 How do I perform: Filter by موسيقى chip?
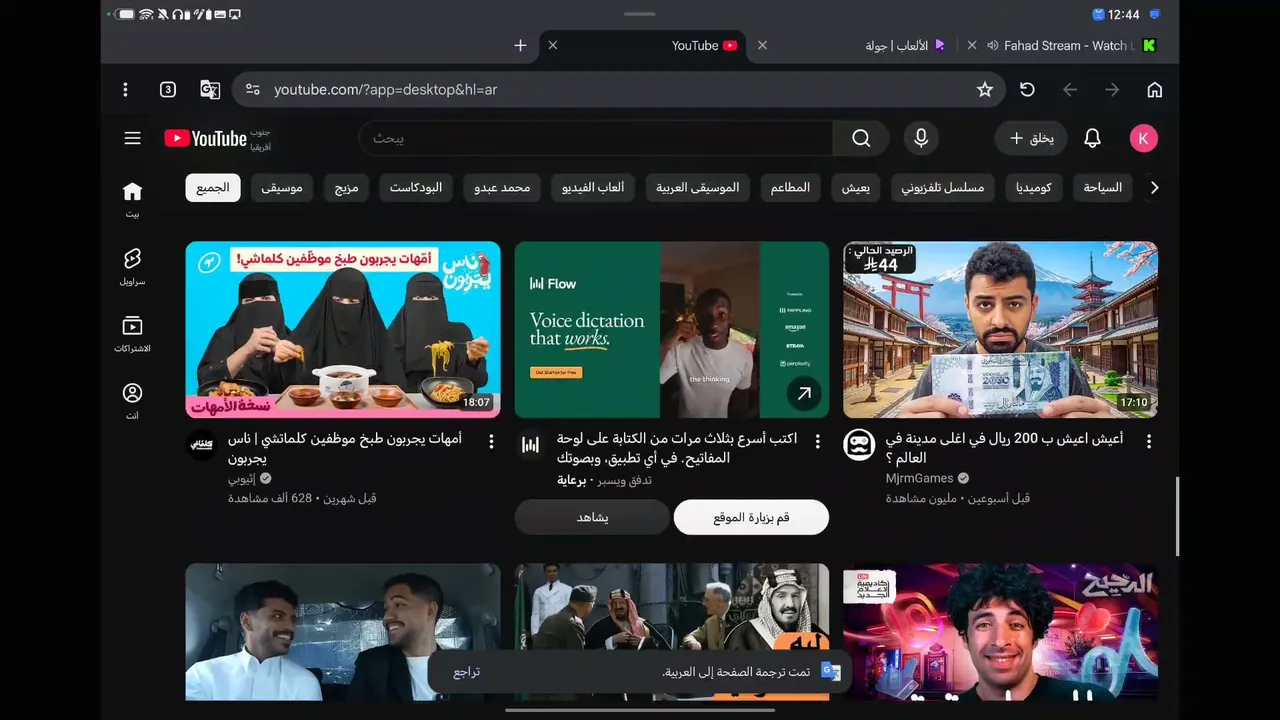[x=282, y=188]
